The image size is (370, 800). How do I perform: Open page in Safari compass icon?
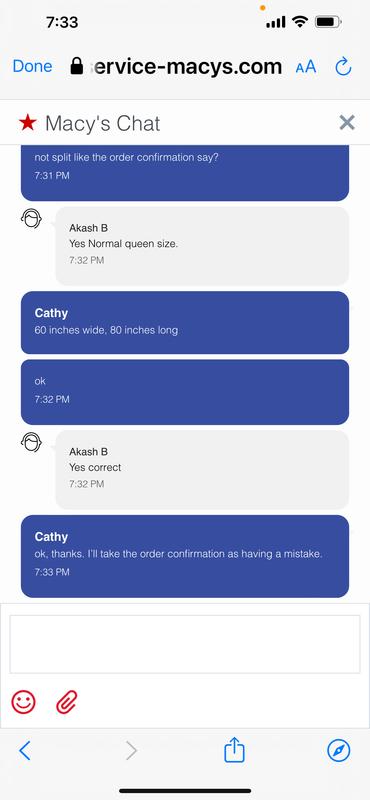tap(339, 751)
